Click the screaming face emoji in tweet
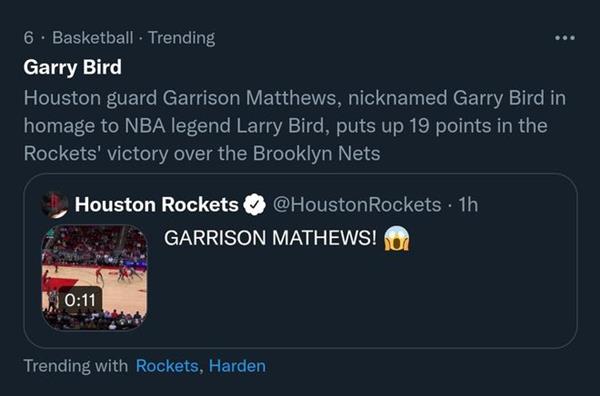This screenshot has height=396, width=600. (x=396, y=238)
